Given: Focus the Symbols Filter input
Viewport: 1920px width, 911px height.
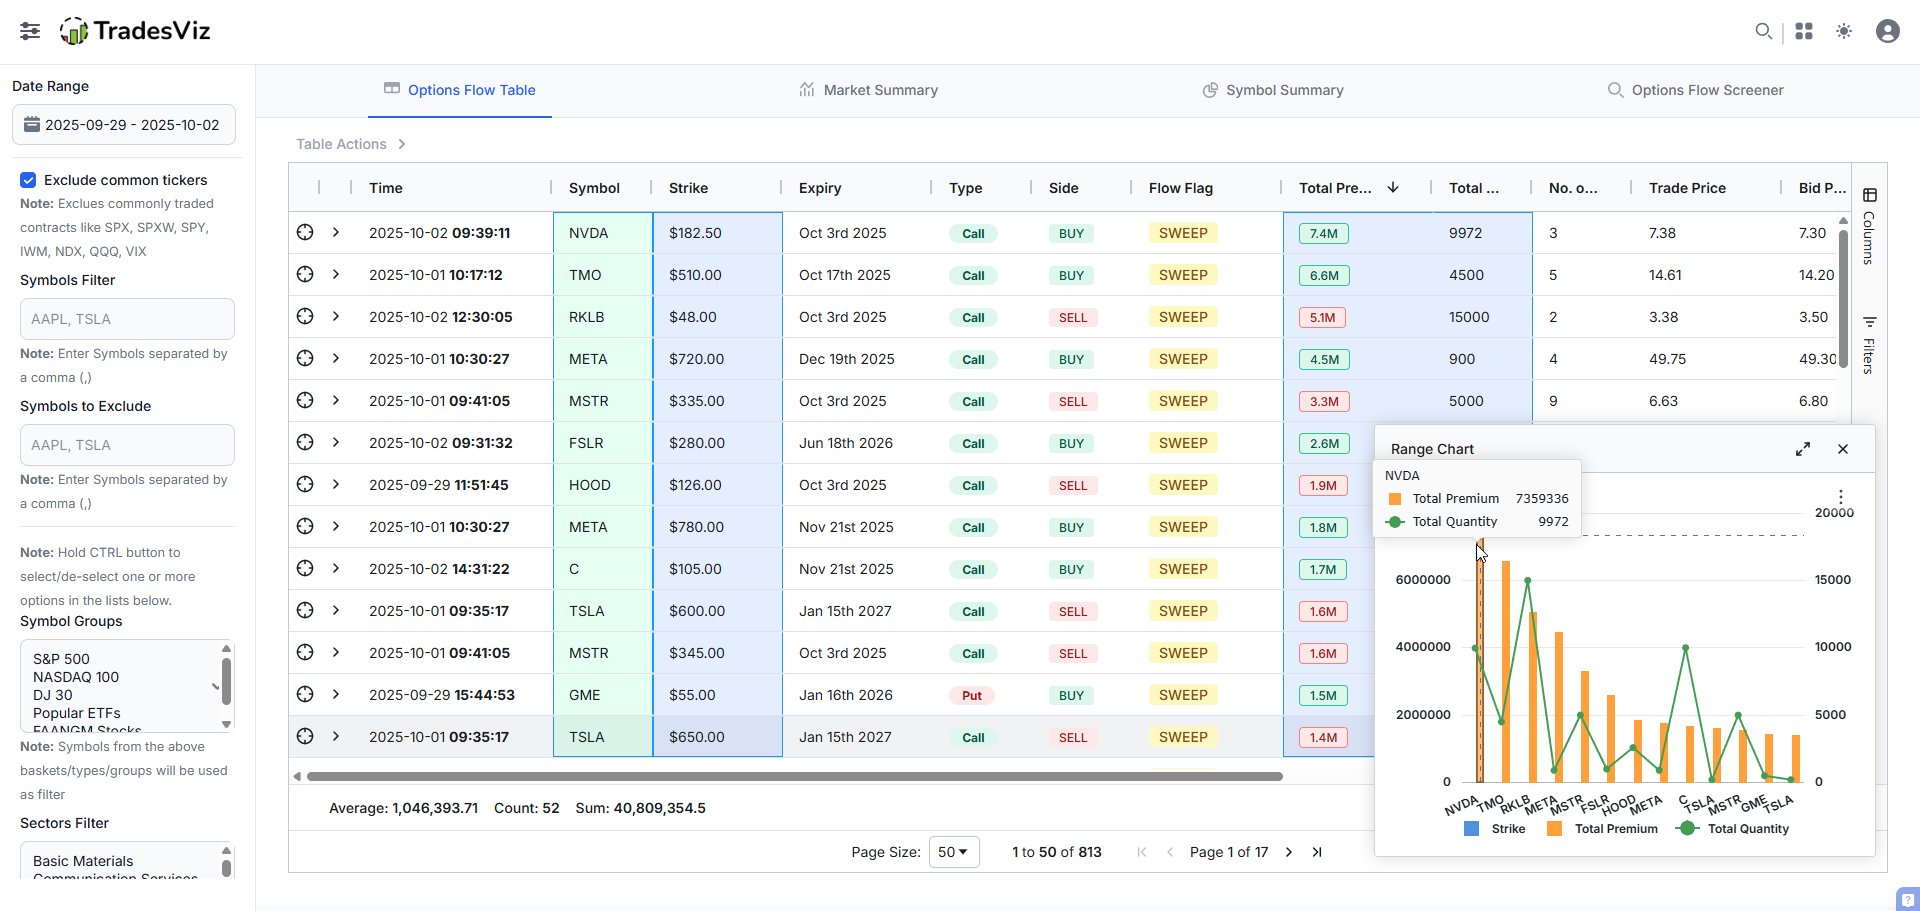Looking at the screenshot, I should (x=127, y=319).
